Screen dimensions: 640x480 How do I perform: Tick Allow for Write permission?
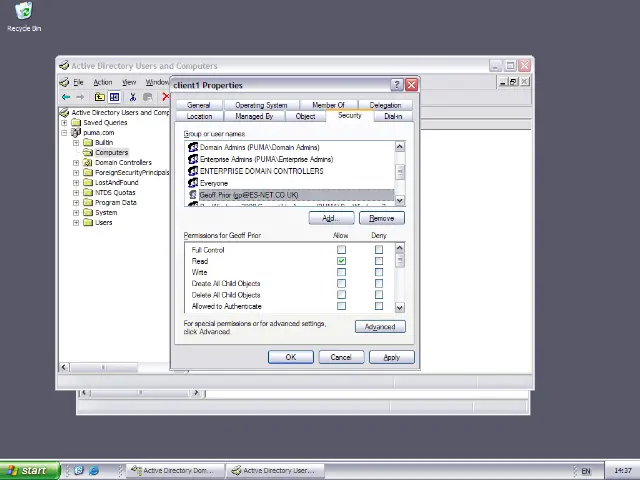tap(341, 272)
